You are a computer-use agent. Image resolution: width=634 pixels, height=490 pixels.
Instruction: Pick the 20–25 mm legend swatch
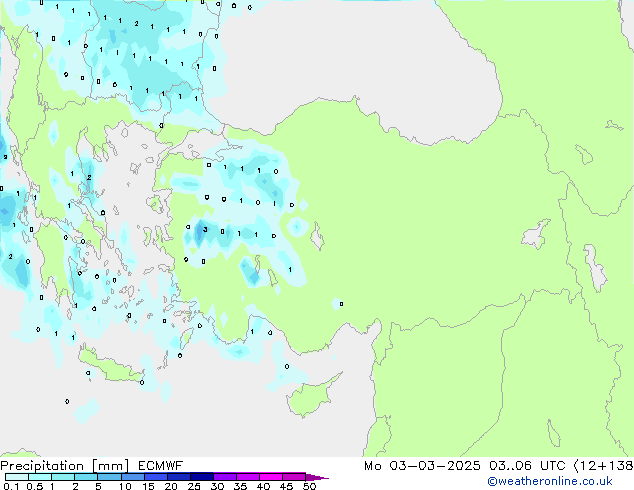[178, 477]
